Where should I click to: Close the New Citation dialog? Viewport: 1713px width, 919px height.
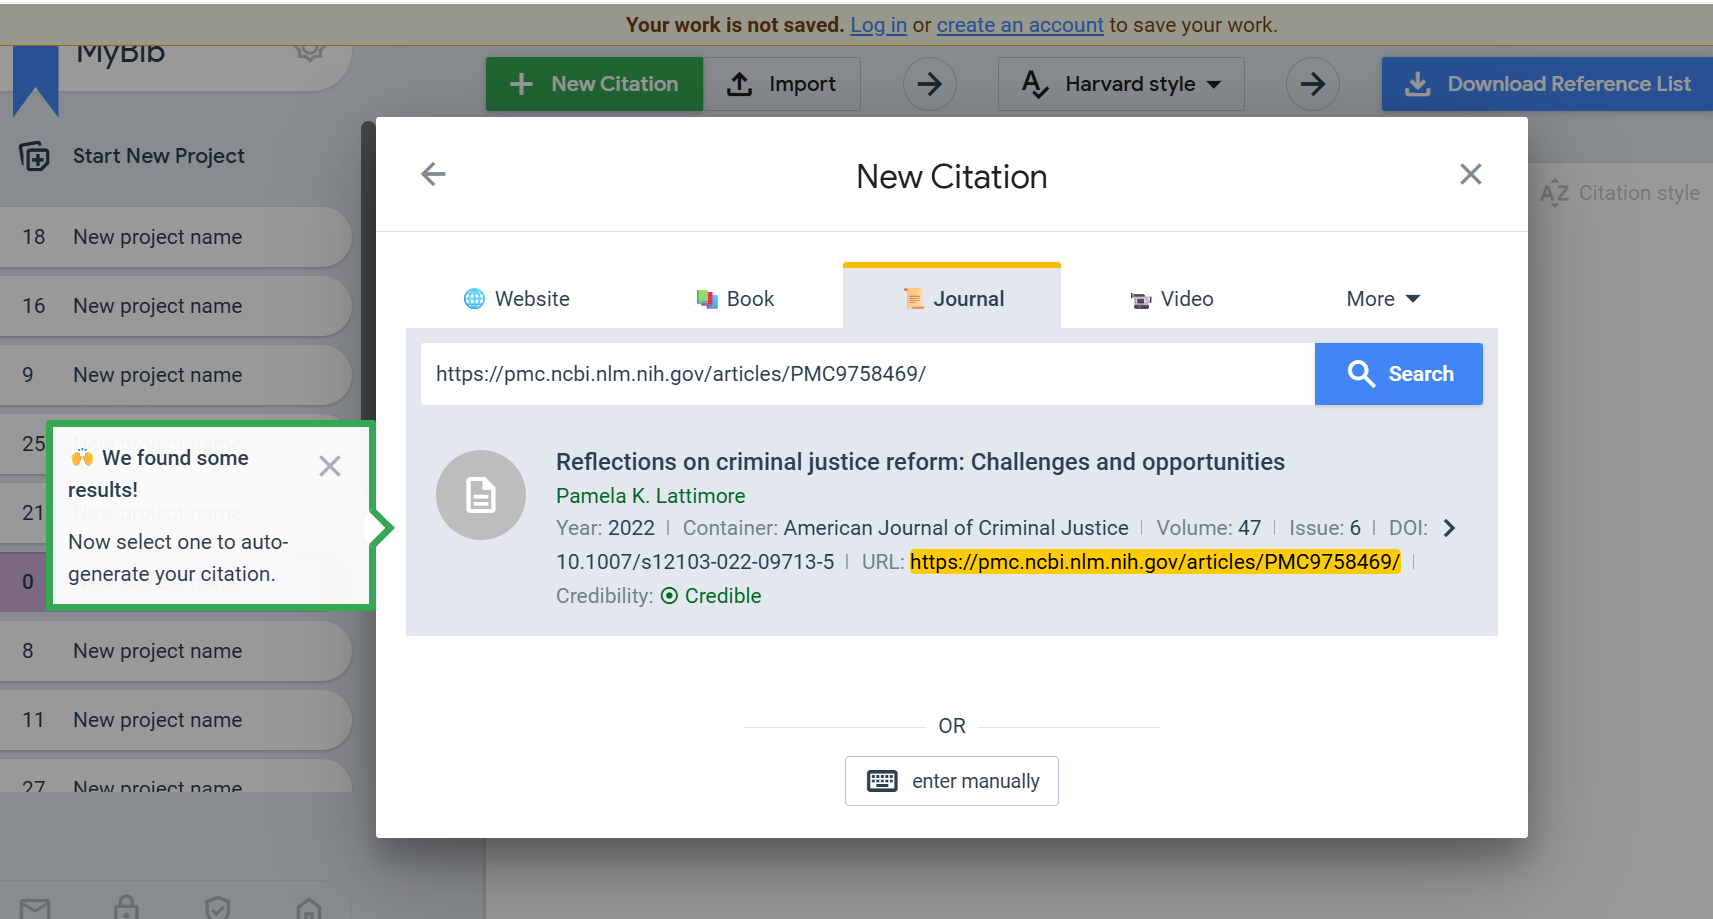pyautogui.click(x=1470, y=174)
